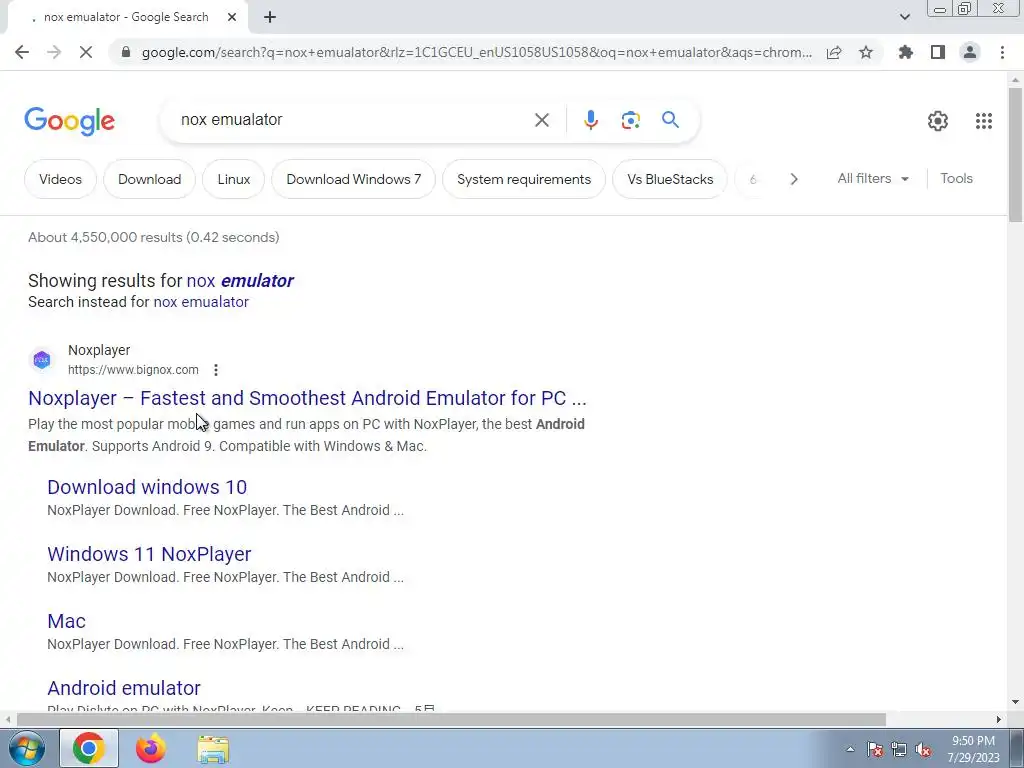The height and width of the screenshot is (768, 1024).
Task: Open Noxplayer Fastest and Smoothest Android Emulator result
Action: (x=307, y=398)
